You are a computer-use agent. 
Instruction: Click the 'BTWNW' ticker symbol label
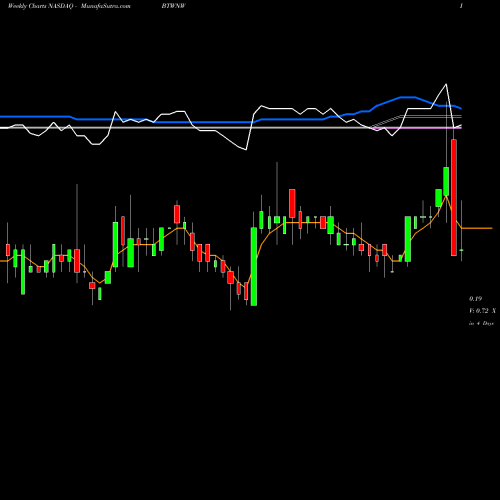(x=173, y=6)
